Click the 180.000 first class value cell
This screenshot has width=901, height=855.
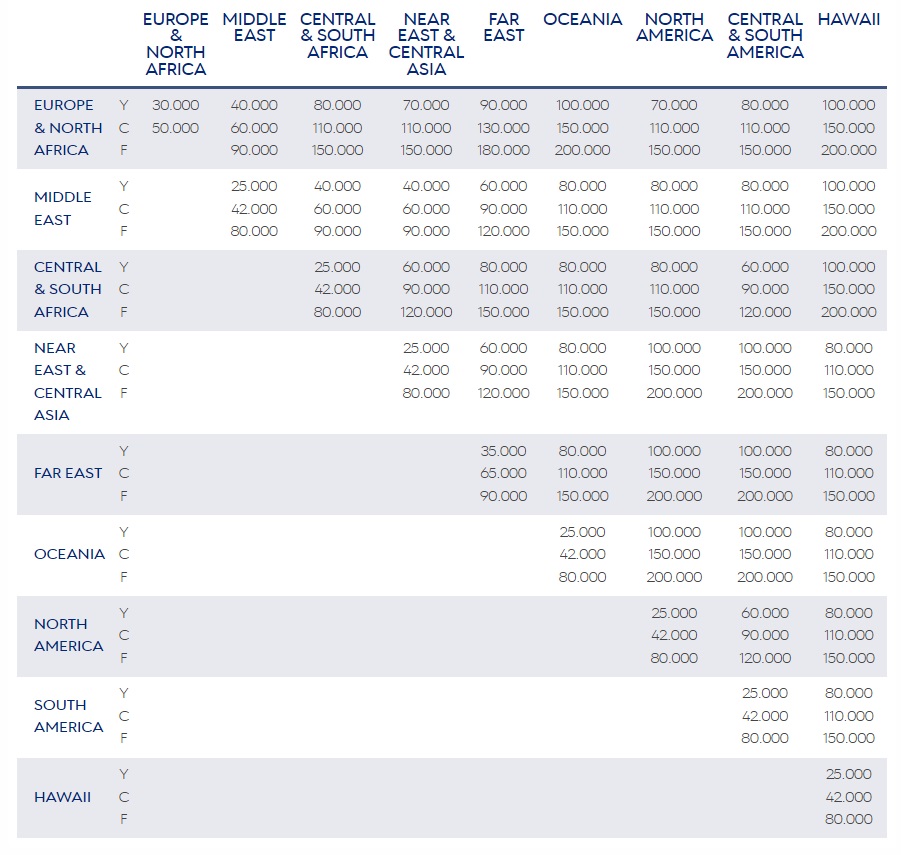click(503, 150)
